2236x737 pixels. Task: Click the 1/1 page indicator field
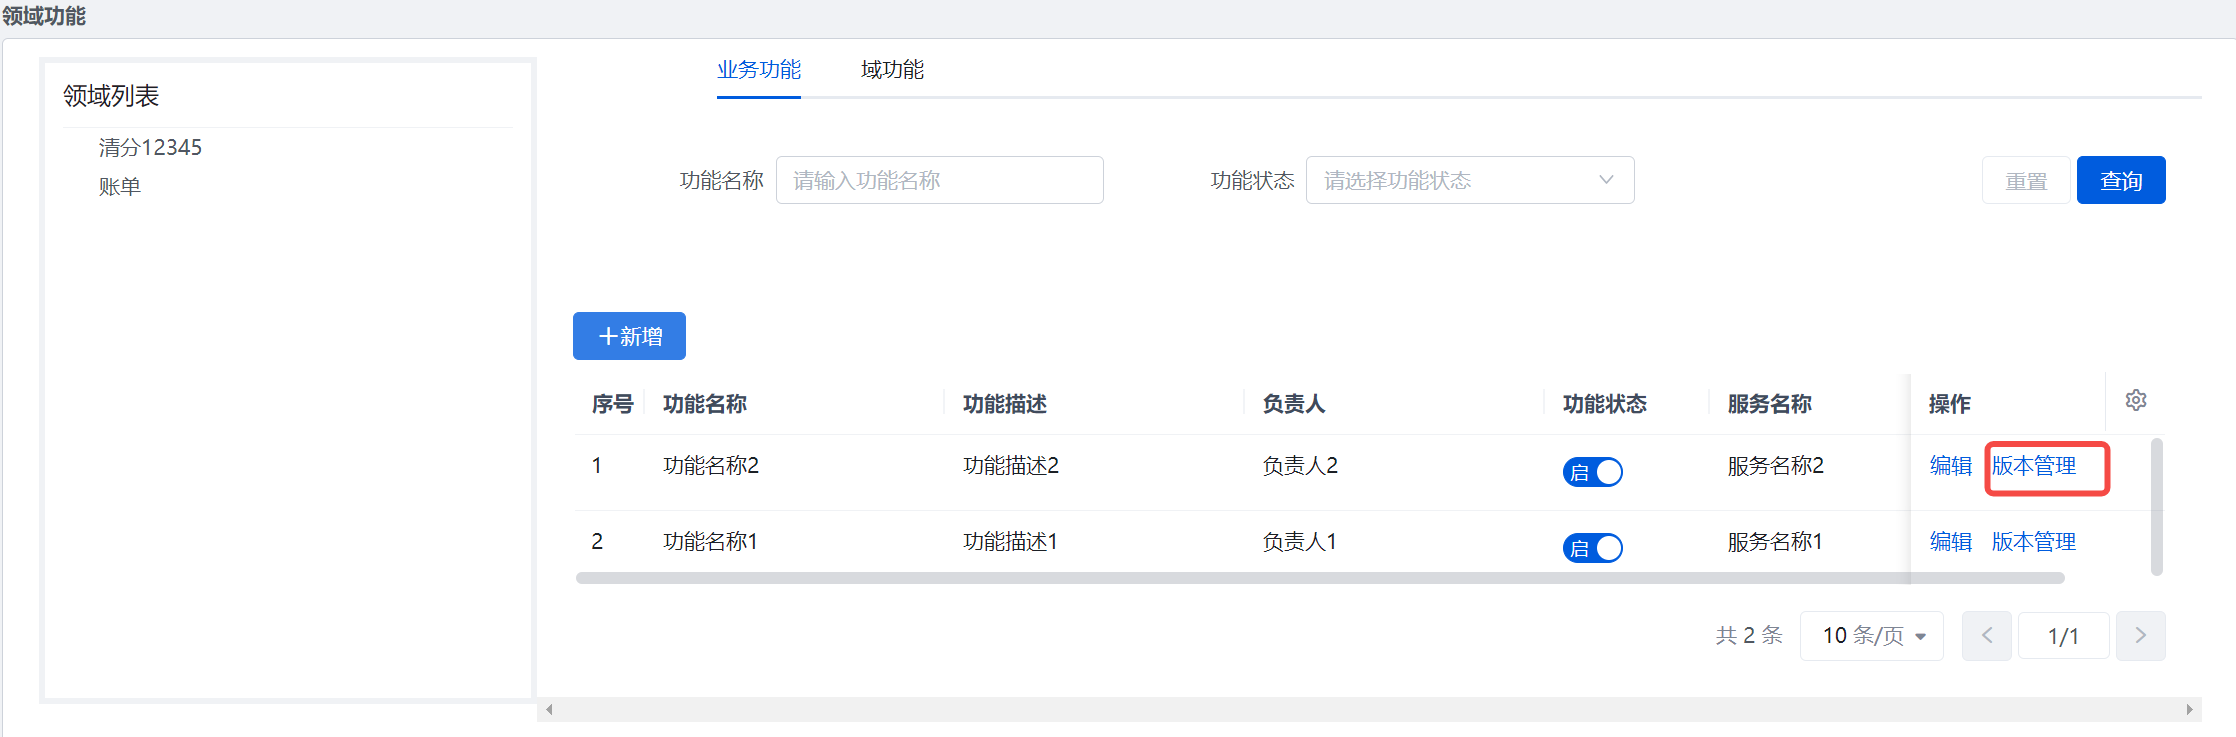pos(2064,636)
